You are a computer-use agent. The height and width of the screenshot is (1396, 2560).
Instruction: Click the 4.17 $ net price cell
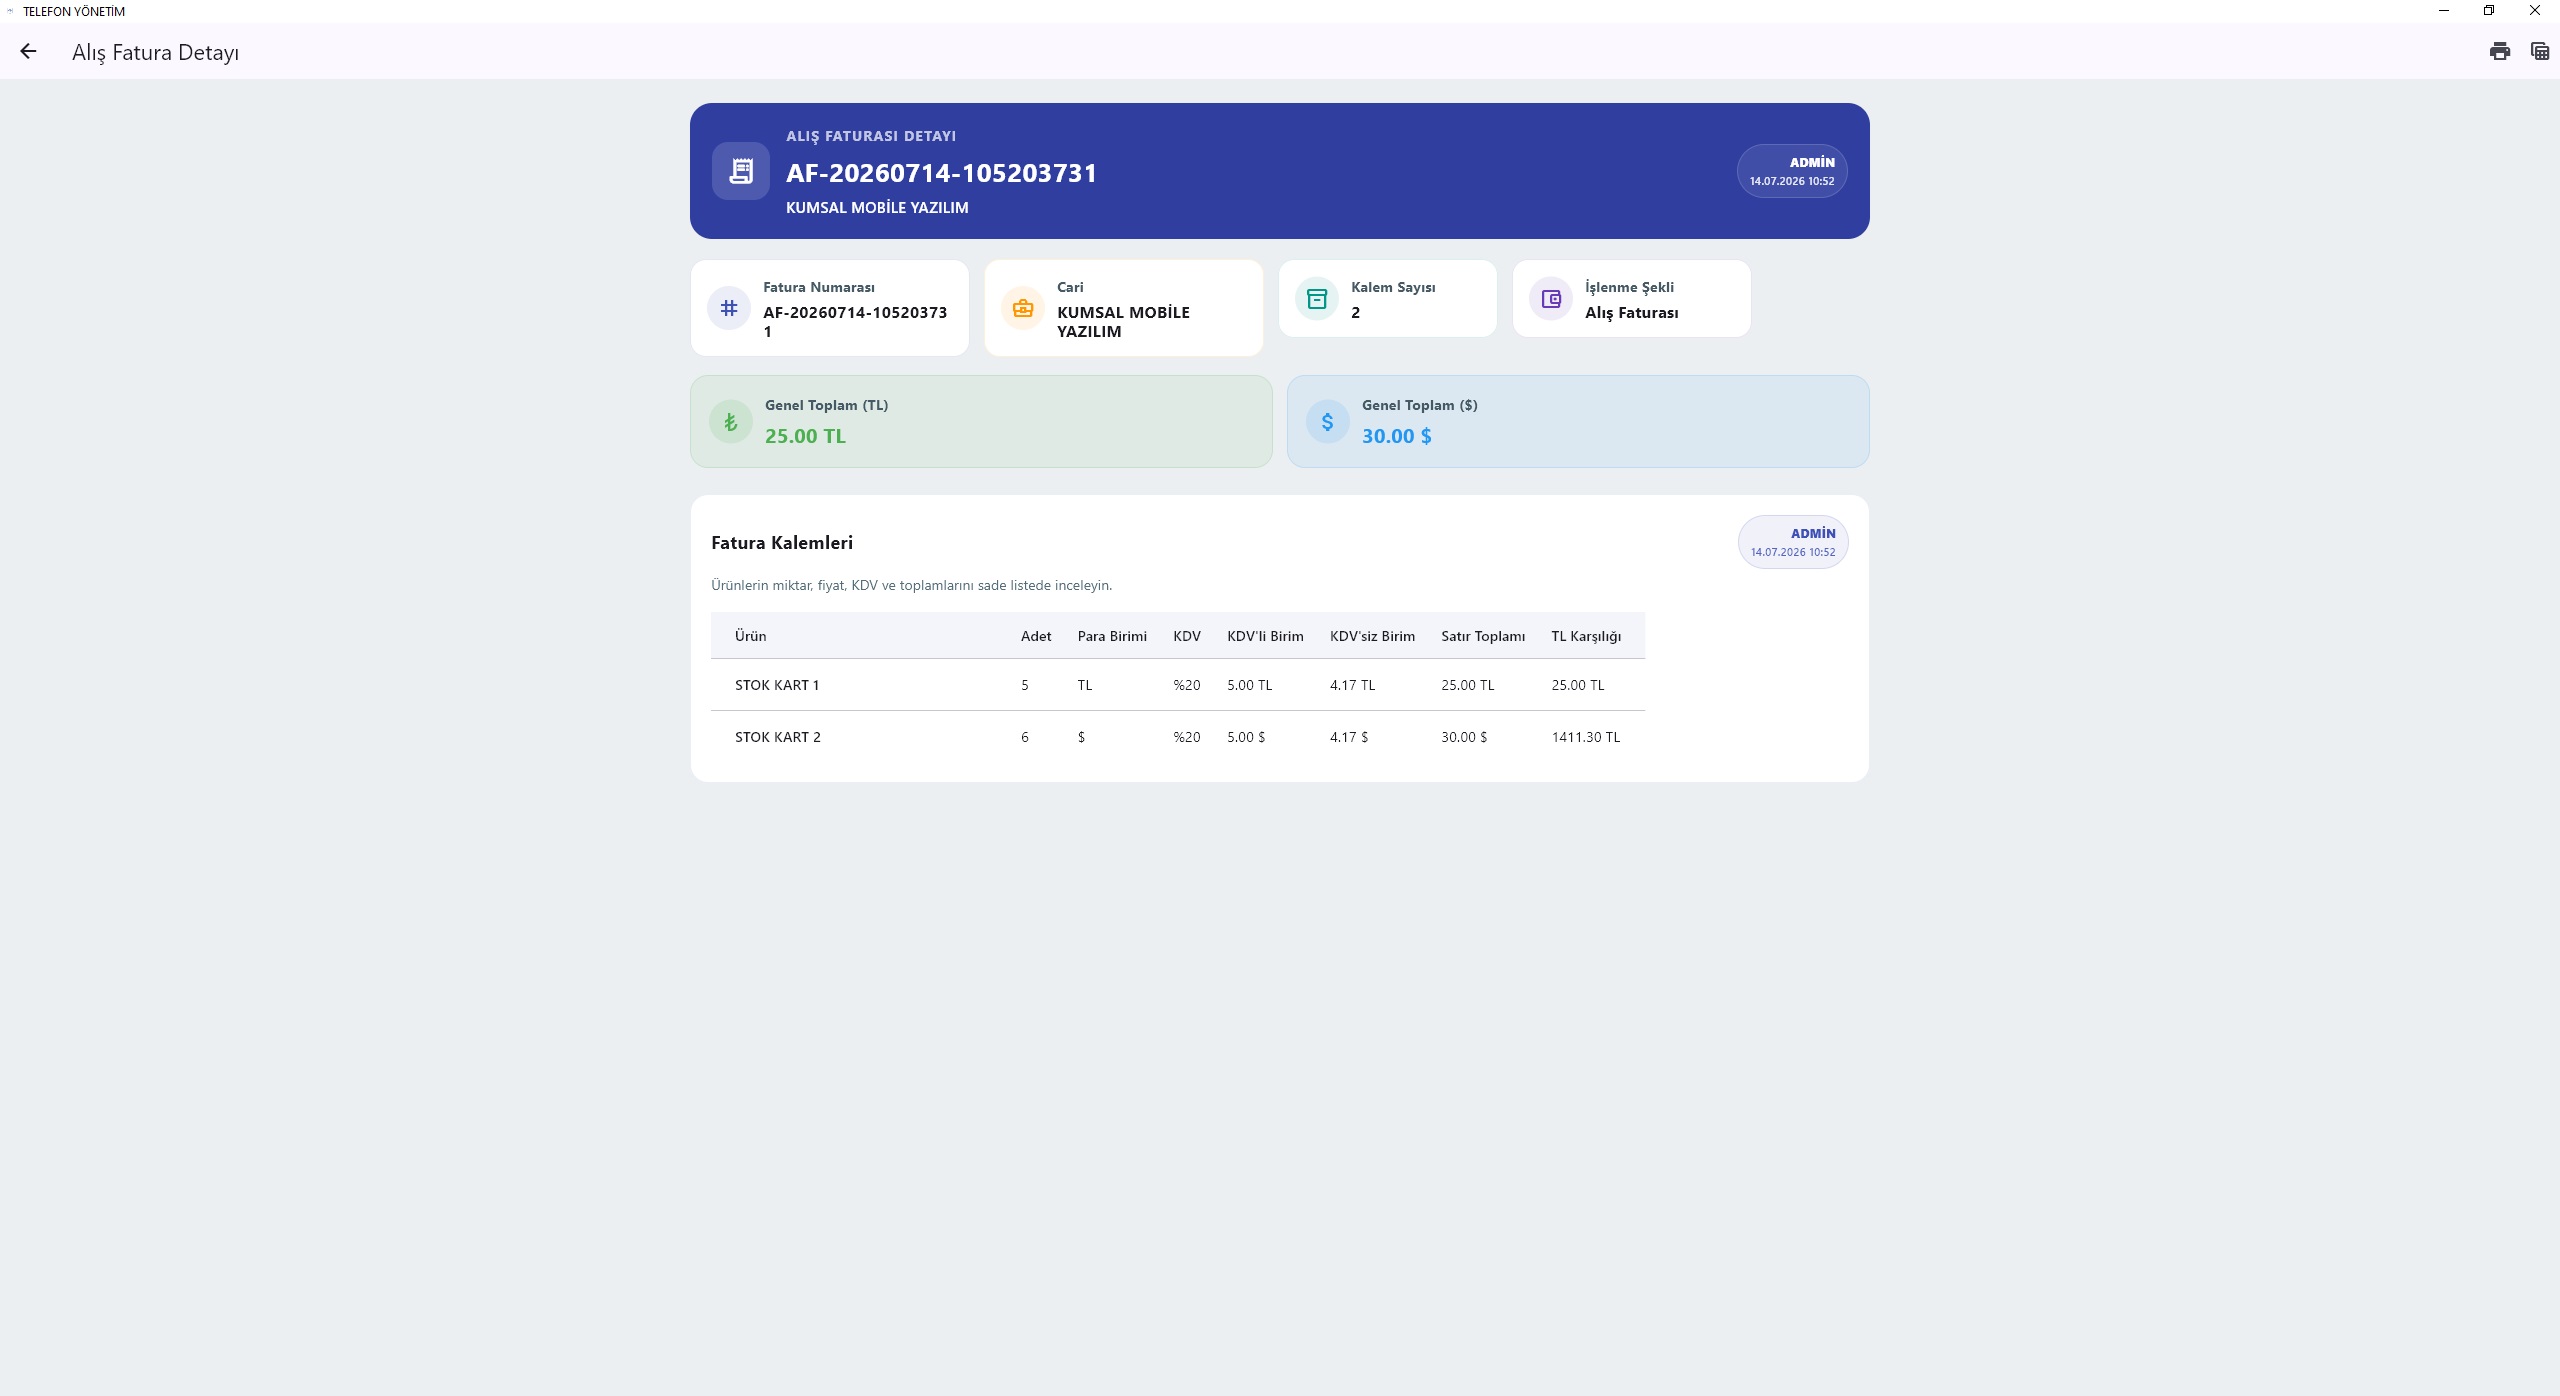(x=1349, y=737)
